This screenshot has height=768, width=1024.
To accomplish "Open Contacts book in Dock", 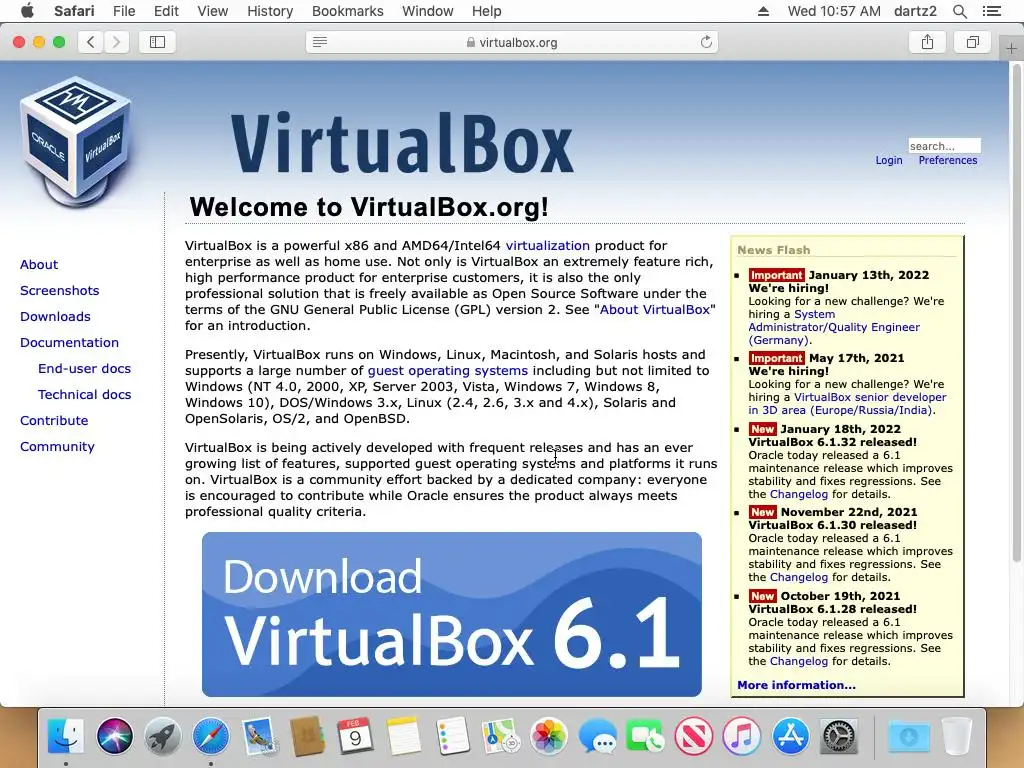I will coord(307,736).
